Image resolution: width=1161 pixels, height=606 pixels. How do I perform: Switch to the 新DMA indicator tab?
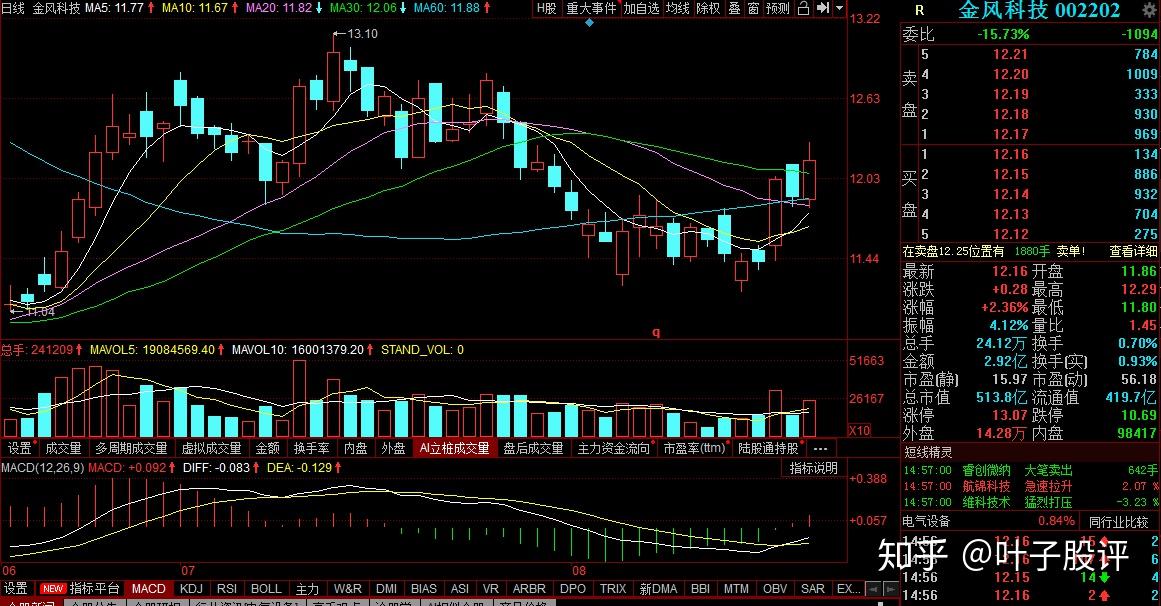tap(658, 588)
